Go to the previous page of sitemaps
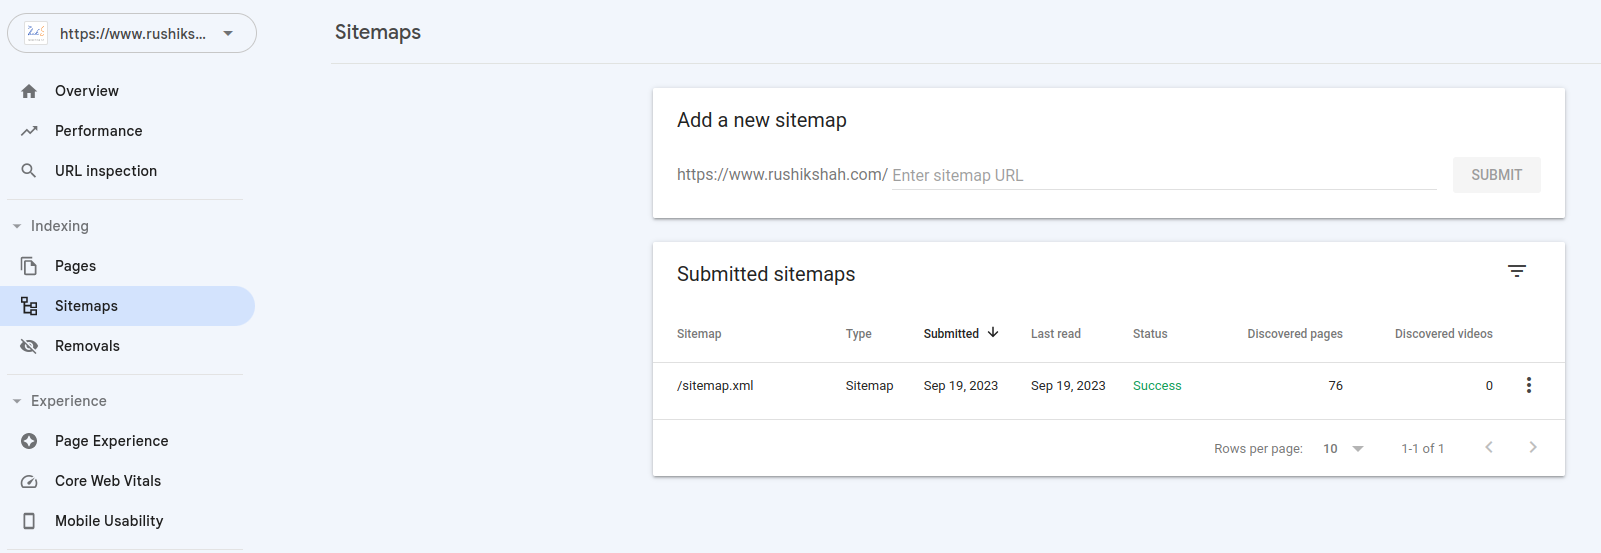 click(x=1489, y=447)
